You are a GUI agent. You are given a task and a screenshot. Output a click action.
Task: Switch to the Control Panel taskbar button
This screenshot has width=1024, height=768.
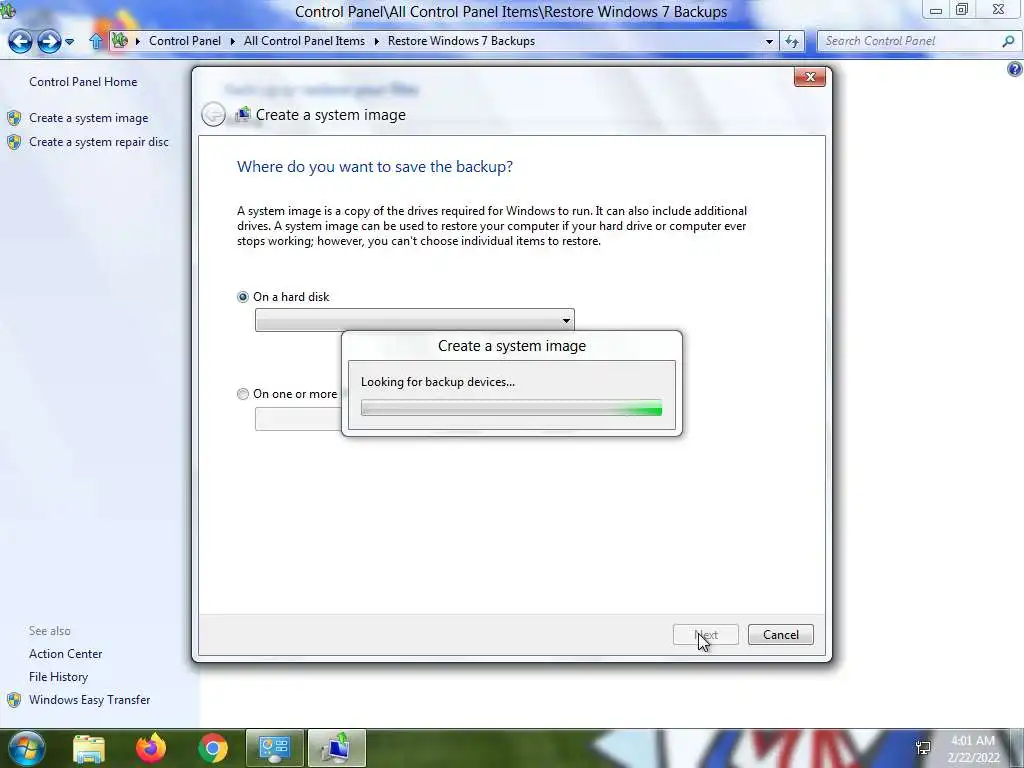274,748
